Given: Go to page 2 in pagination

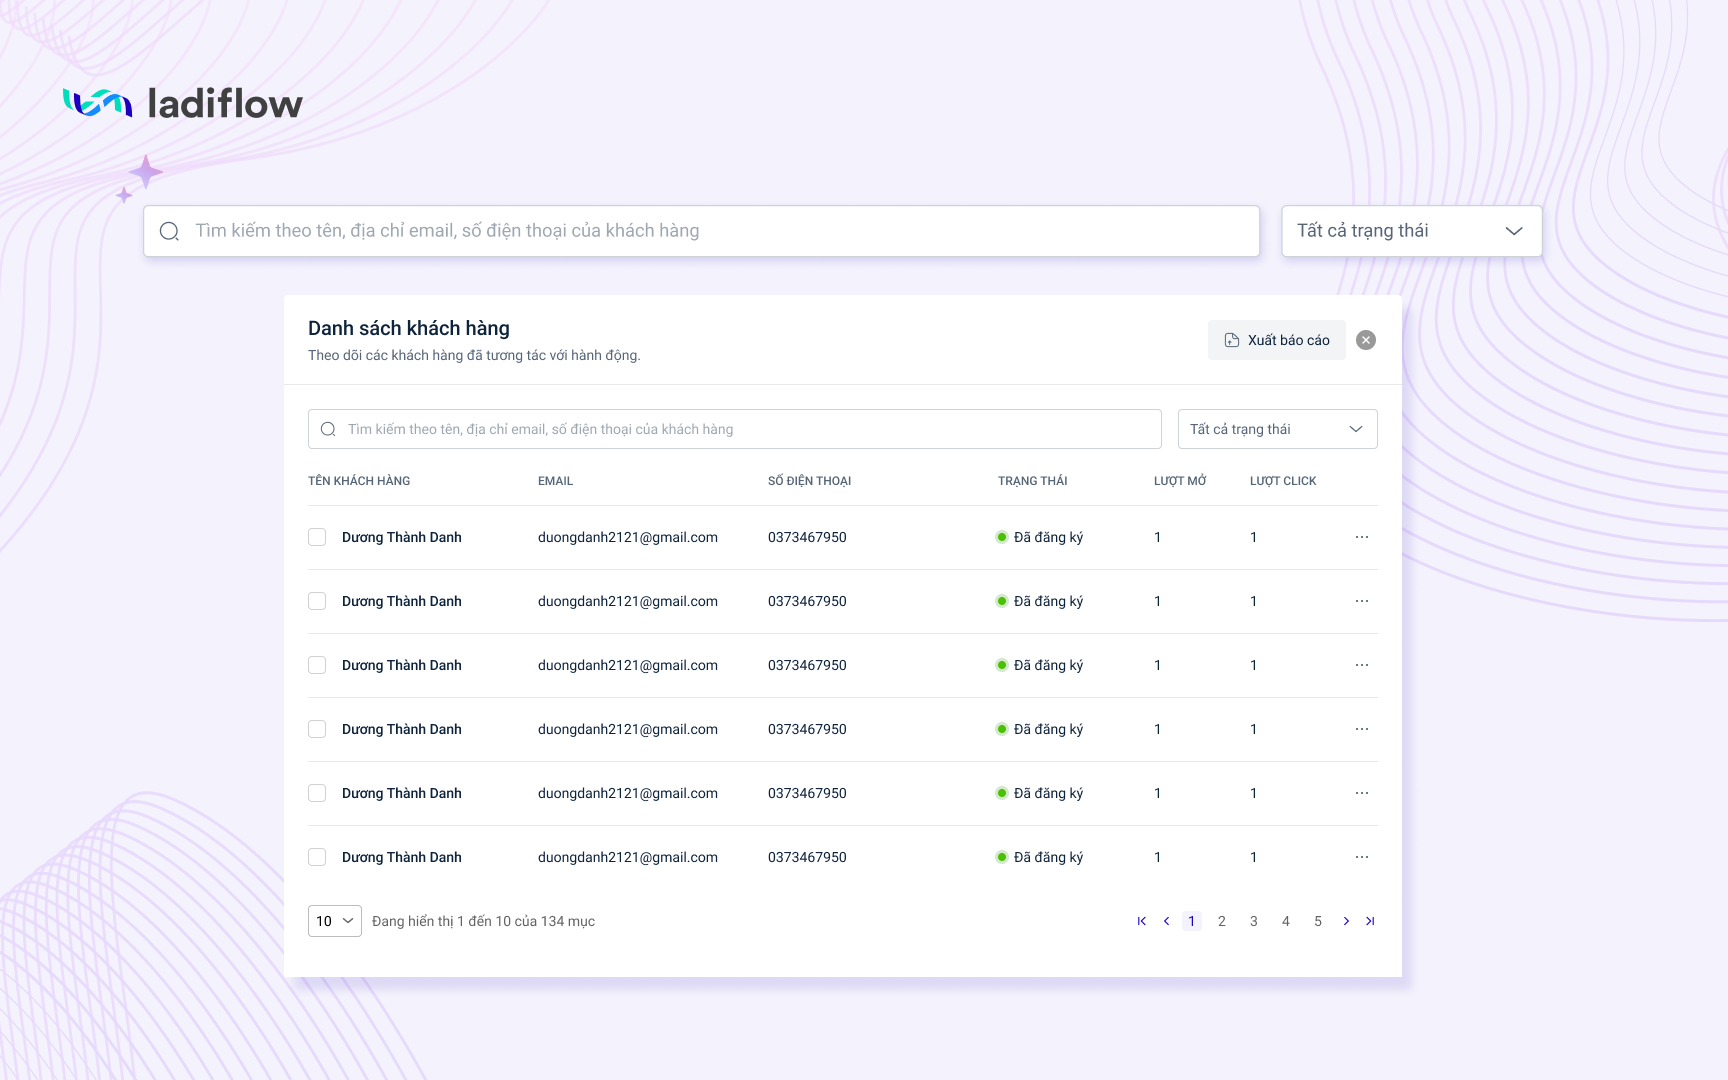Looking at the screenshot, I should coord(1221,921).
